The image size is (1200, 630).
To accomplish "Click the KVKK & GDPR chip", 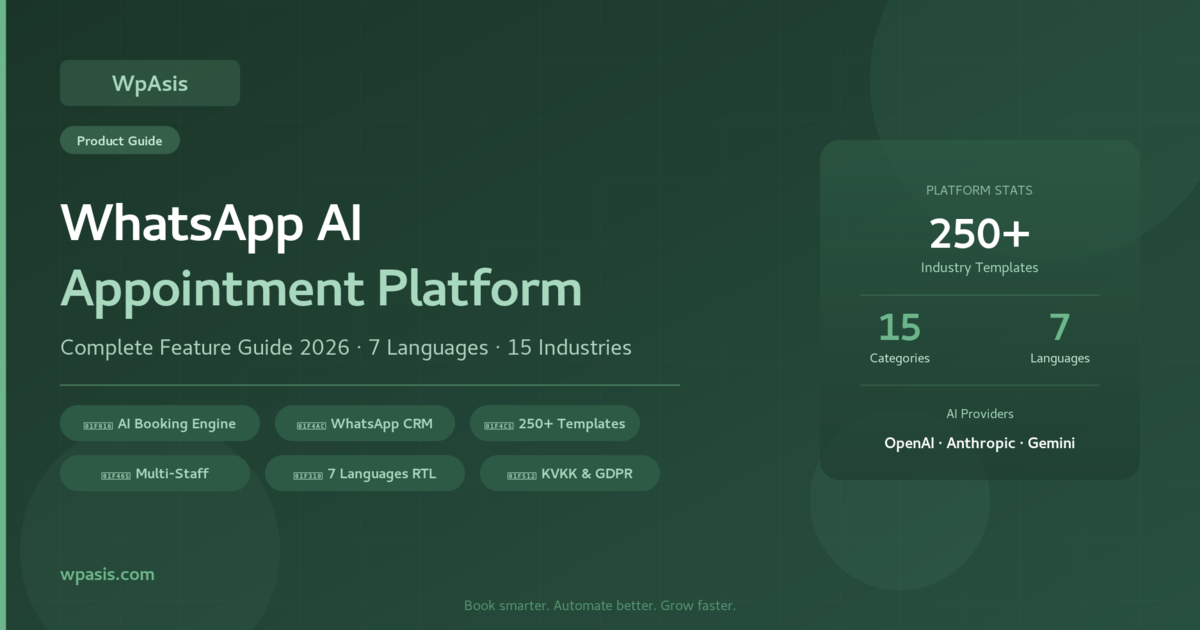I will [570, 473].
